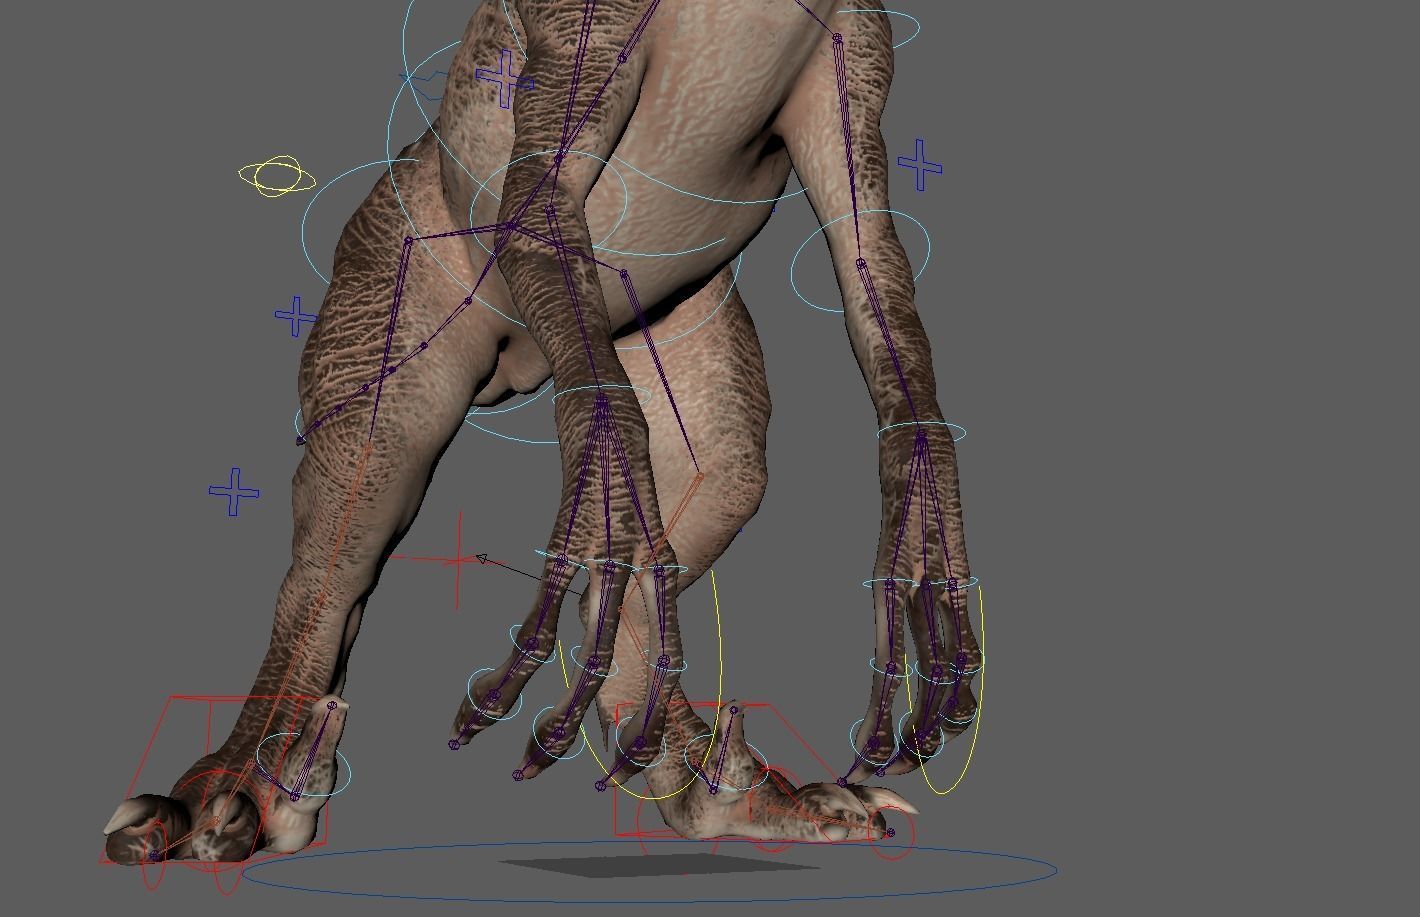
Task: Select the cyan ring around the near foot's heel spur
Action: coord(304,764)
